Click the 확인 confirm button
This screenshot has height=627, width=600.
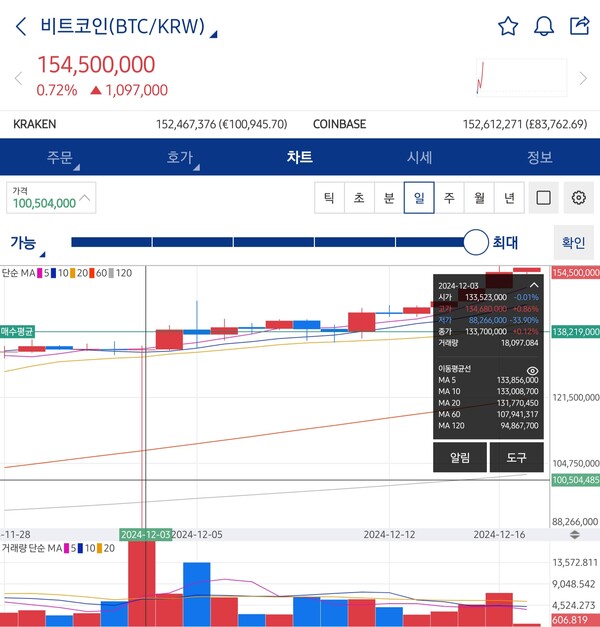[574, 242]
